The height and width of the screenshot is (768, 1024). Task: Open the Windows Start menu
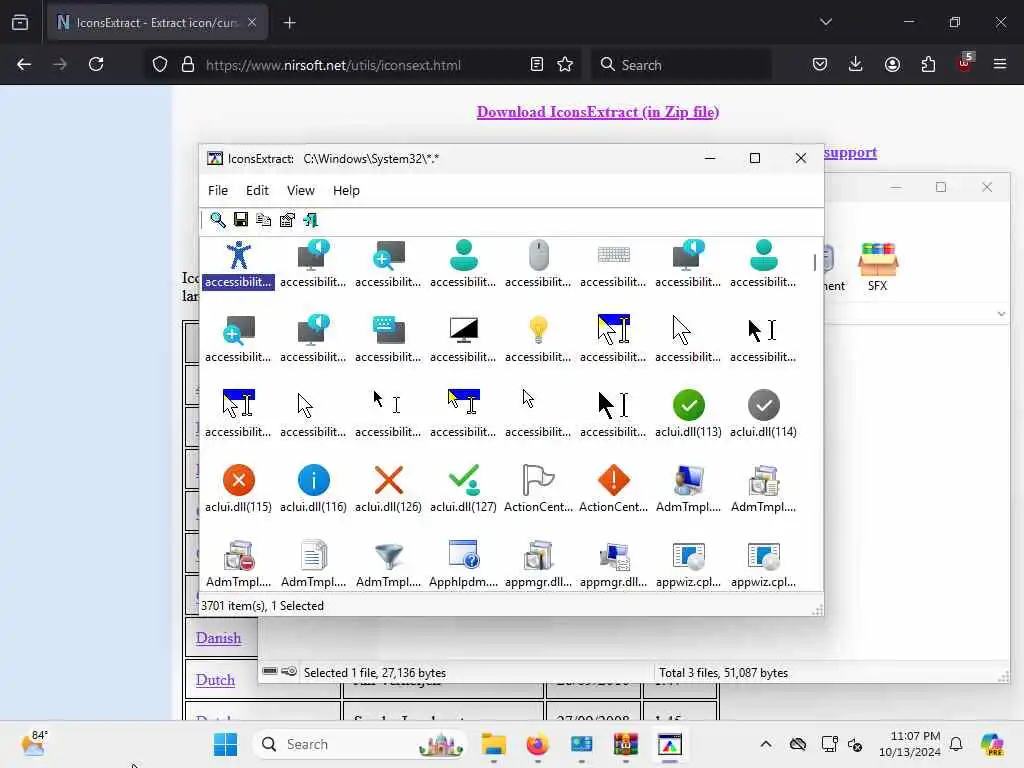point(225,744)
